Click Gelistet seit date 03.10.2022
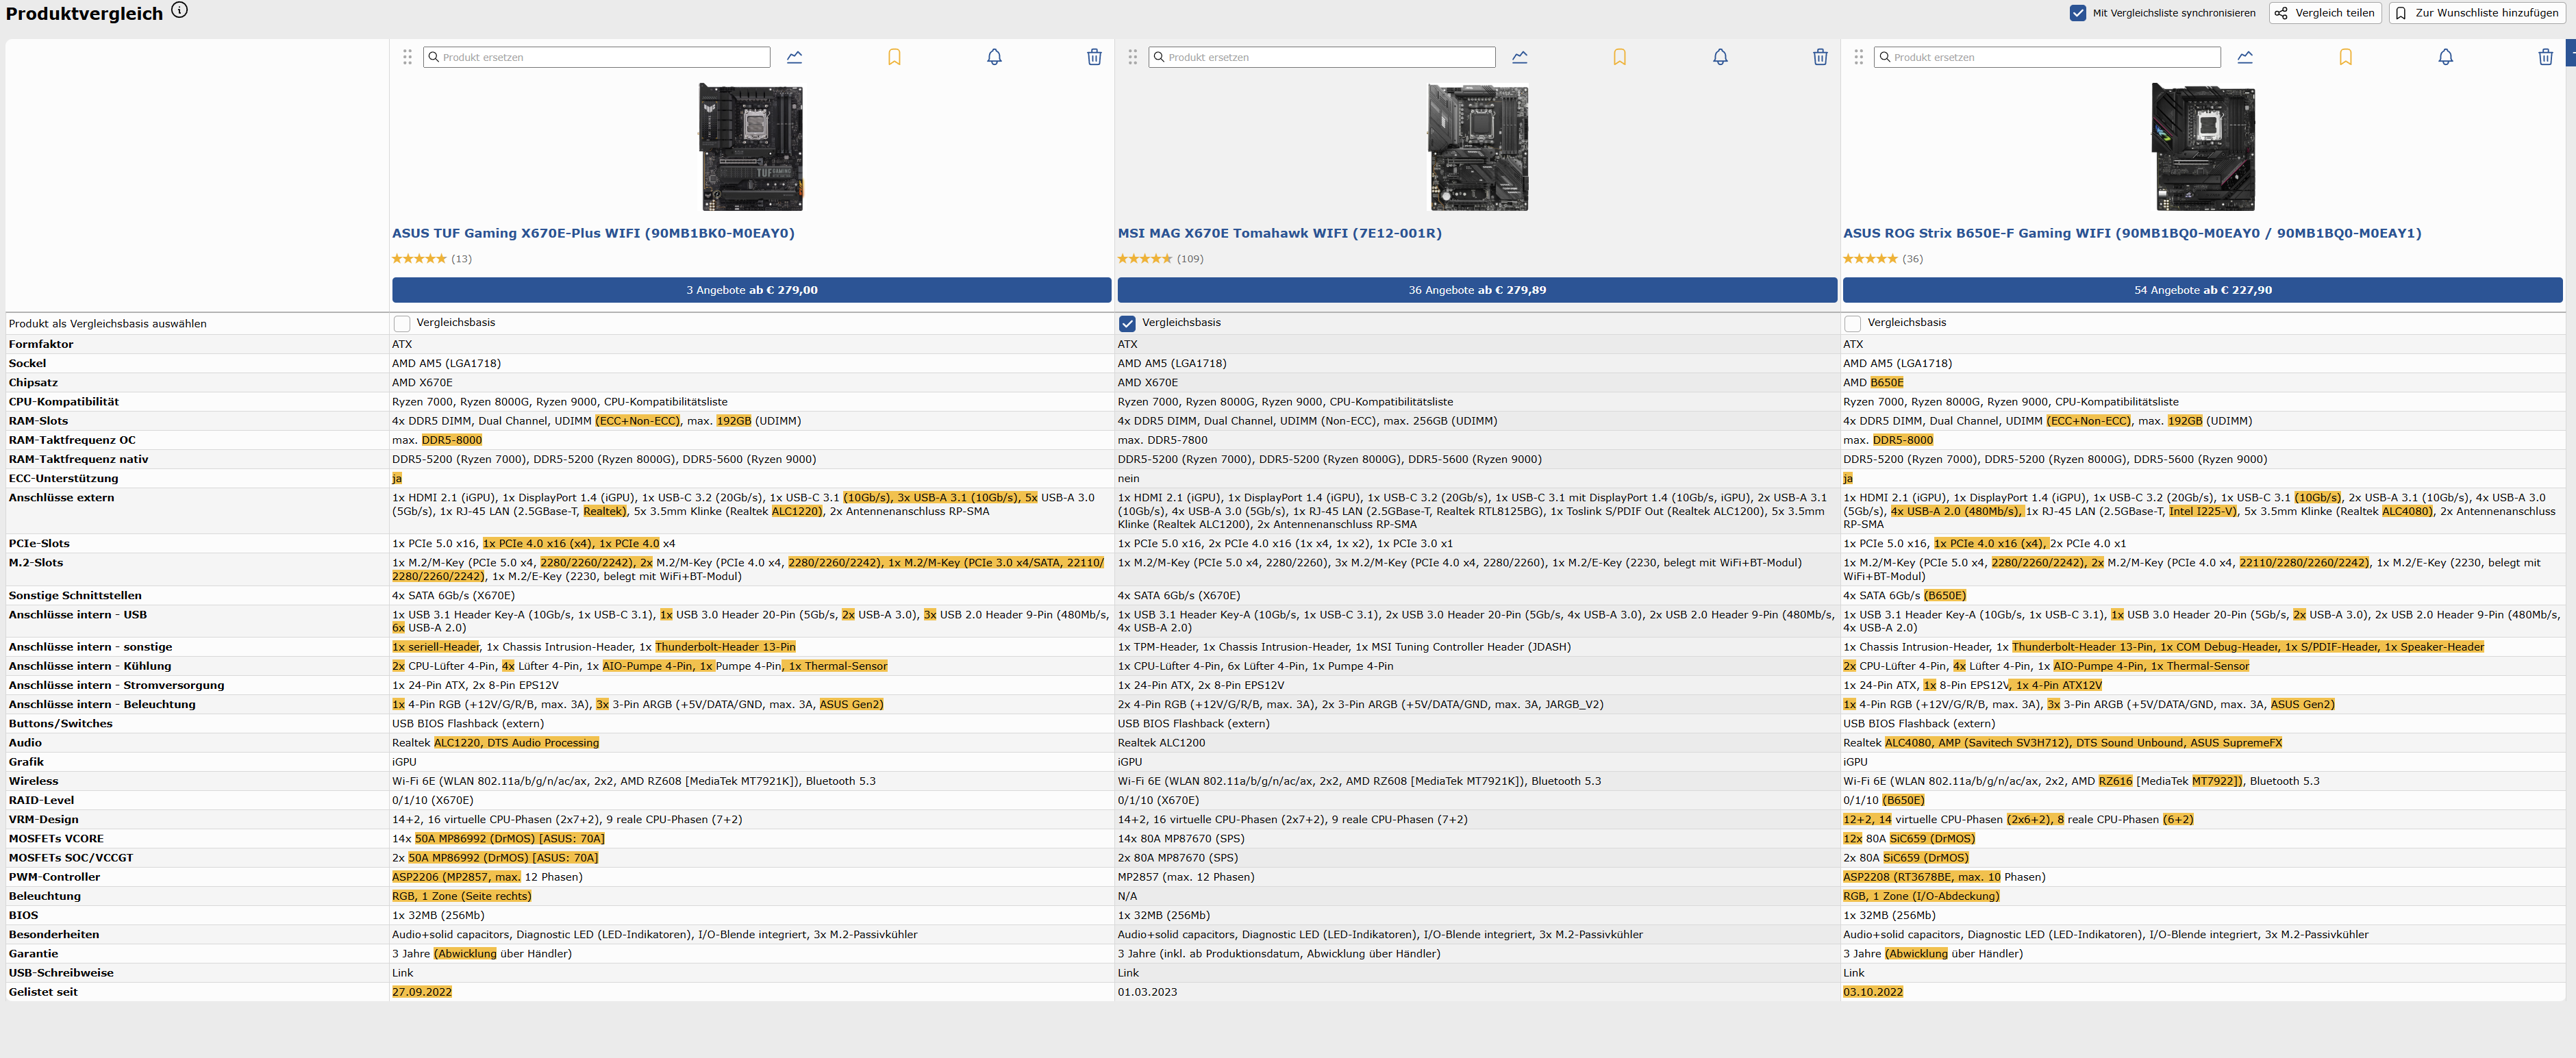This screenshot has width=2576, height=1058. pyautogui.click(x=1873, y=992)
